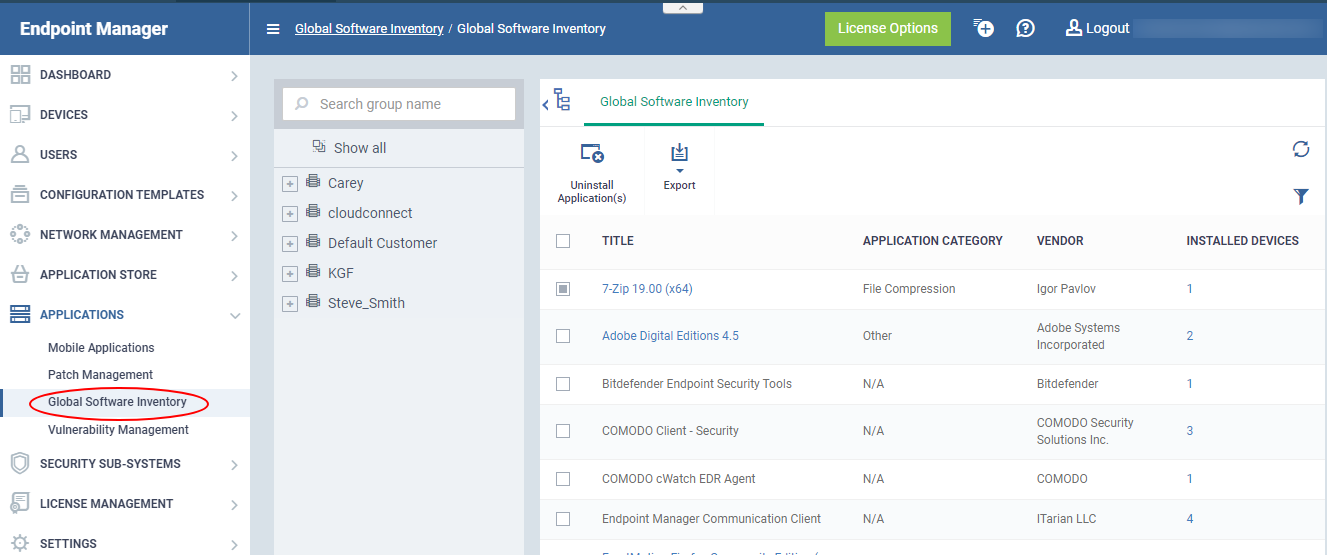Check the COMODO Client - Security checkbox
This screenshot has height=555, width=1327.
tap(563, 431)
